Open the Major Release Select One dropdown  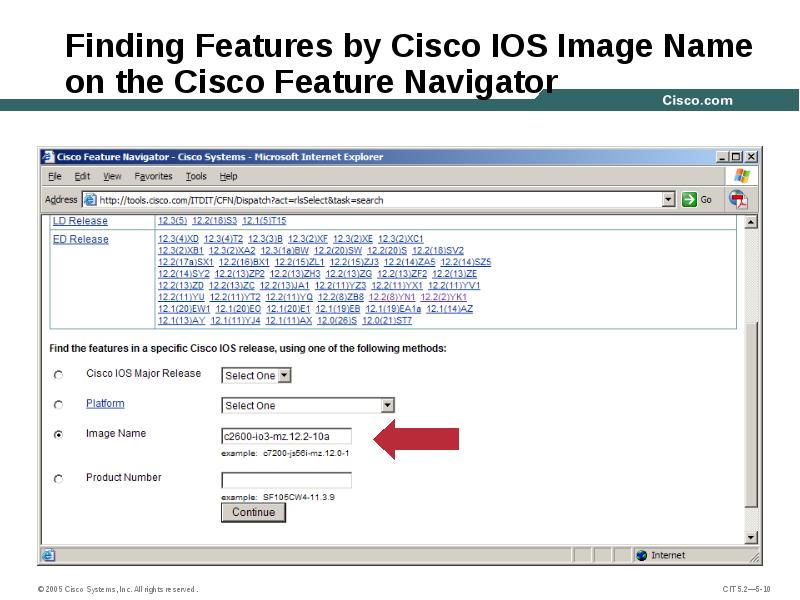256,376
